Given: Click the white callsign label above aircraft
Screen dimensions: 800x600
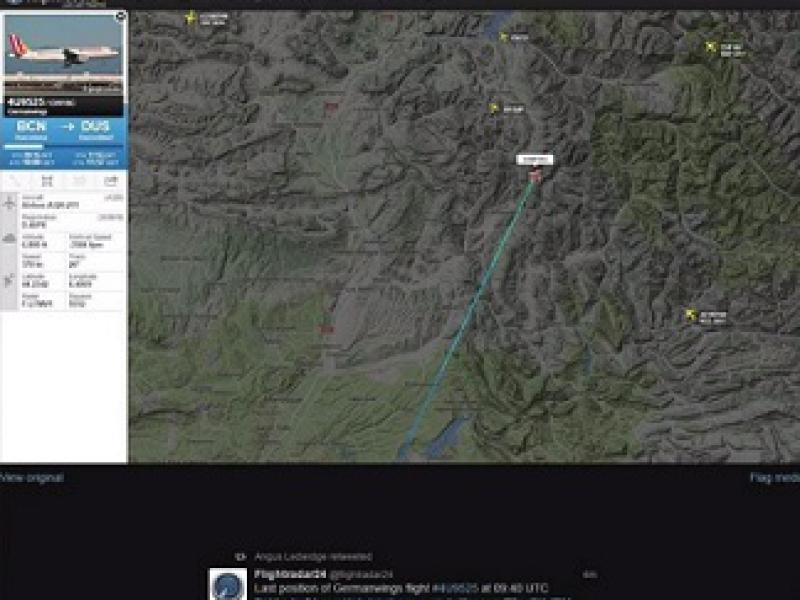Looking at the screenshot, I should pyautogui.click(x=534, y=160).
